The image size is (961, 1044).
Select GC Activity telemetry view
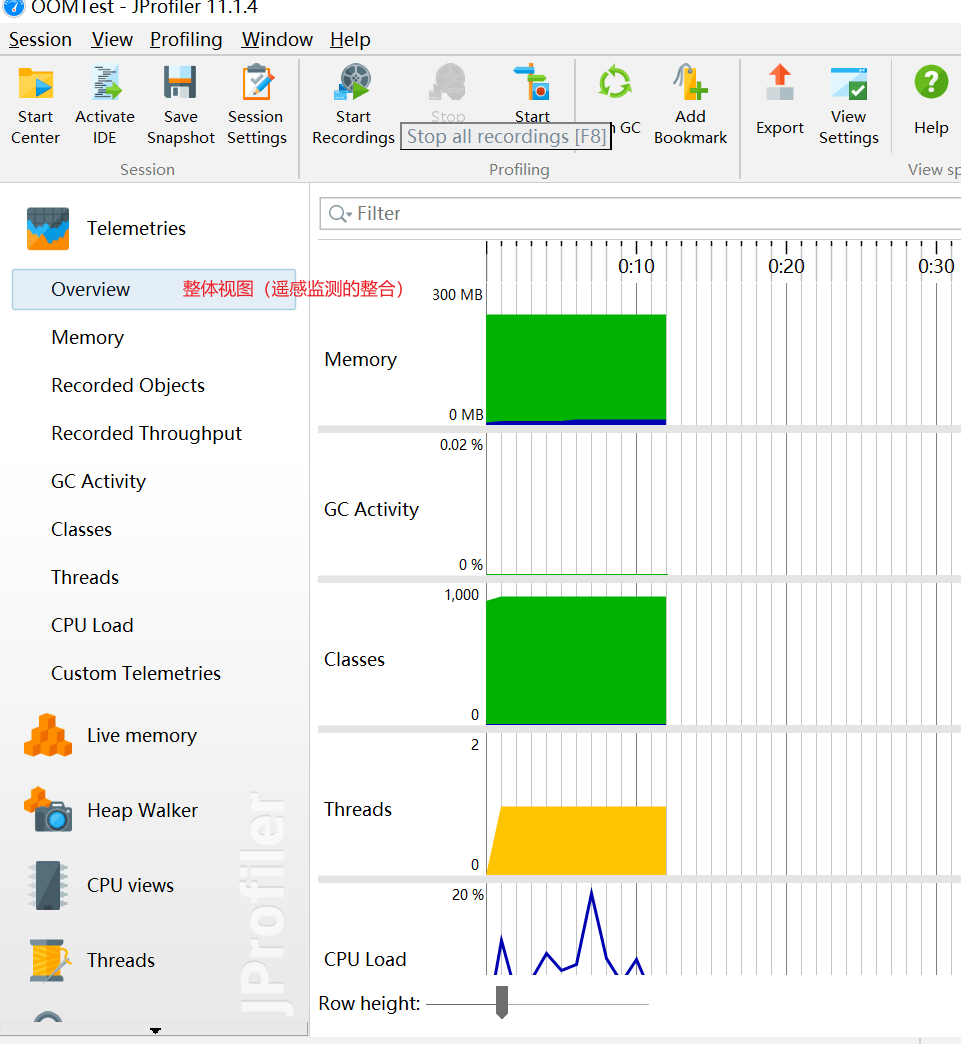[98, 481]
